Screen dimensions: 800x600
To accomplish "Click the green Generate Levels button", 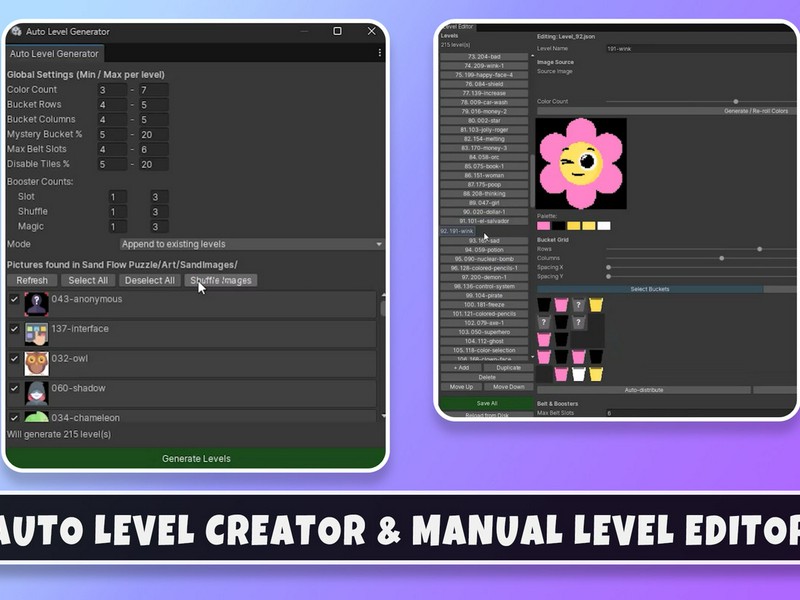I will pyautogui.click(x=196, y=458).
